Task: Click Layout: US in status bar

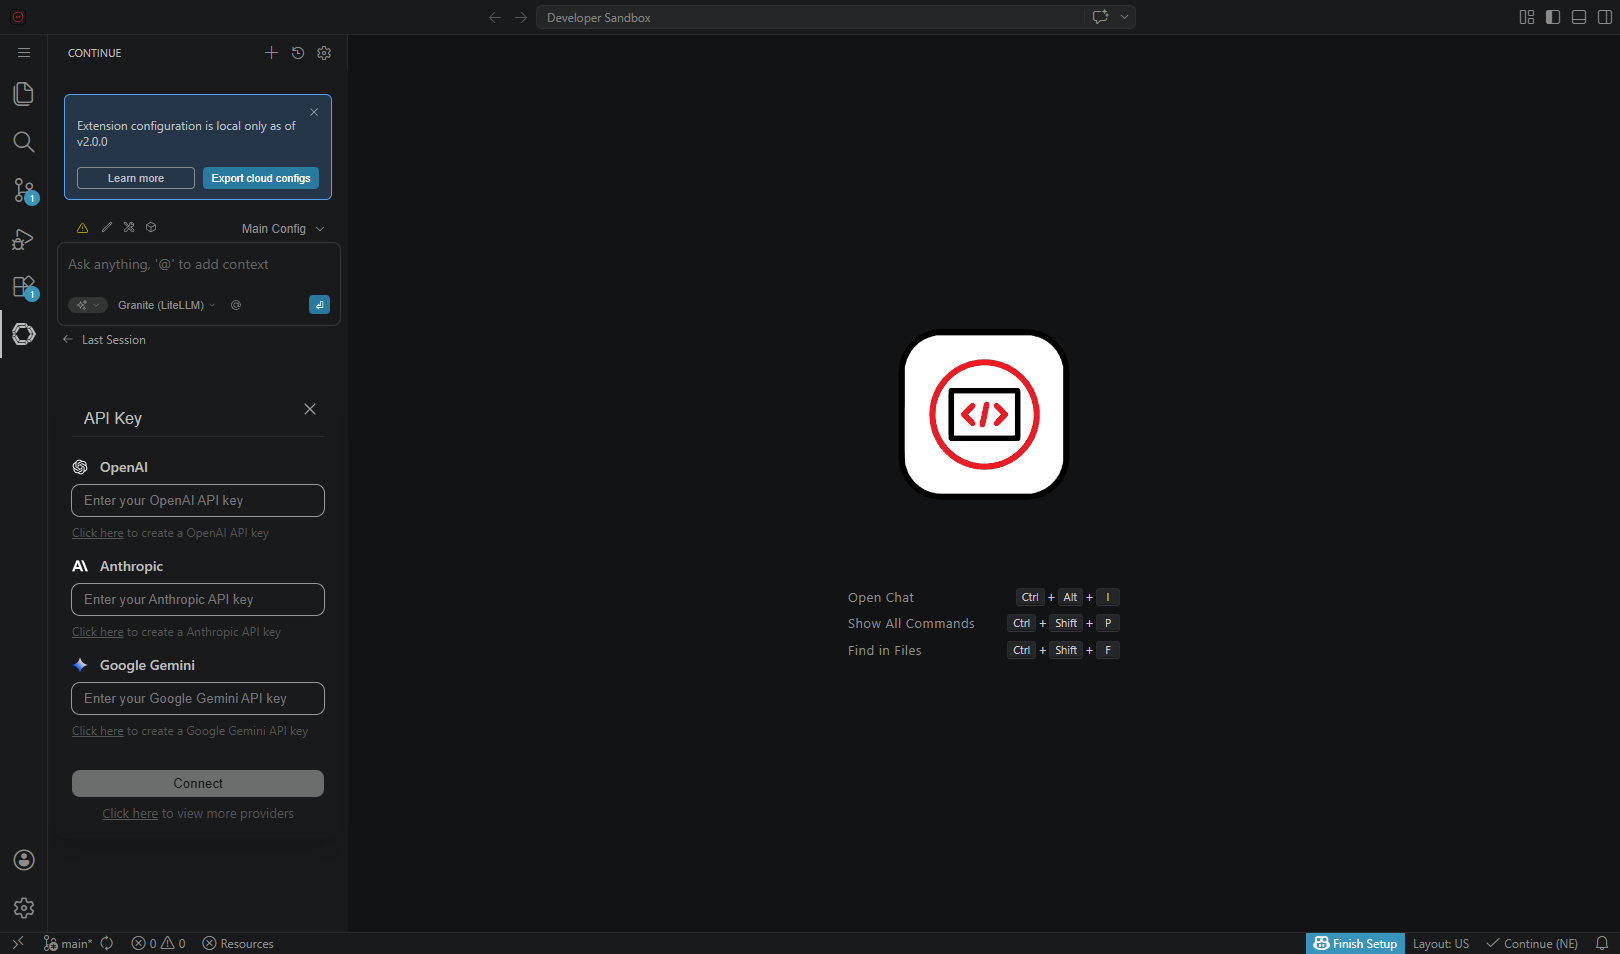Action: 1441,943
